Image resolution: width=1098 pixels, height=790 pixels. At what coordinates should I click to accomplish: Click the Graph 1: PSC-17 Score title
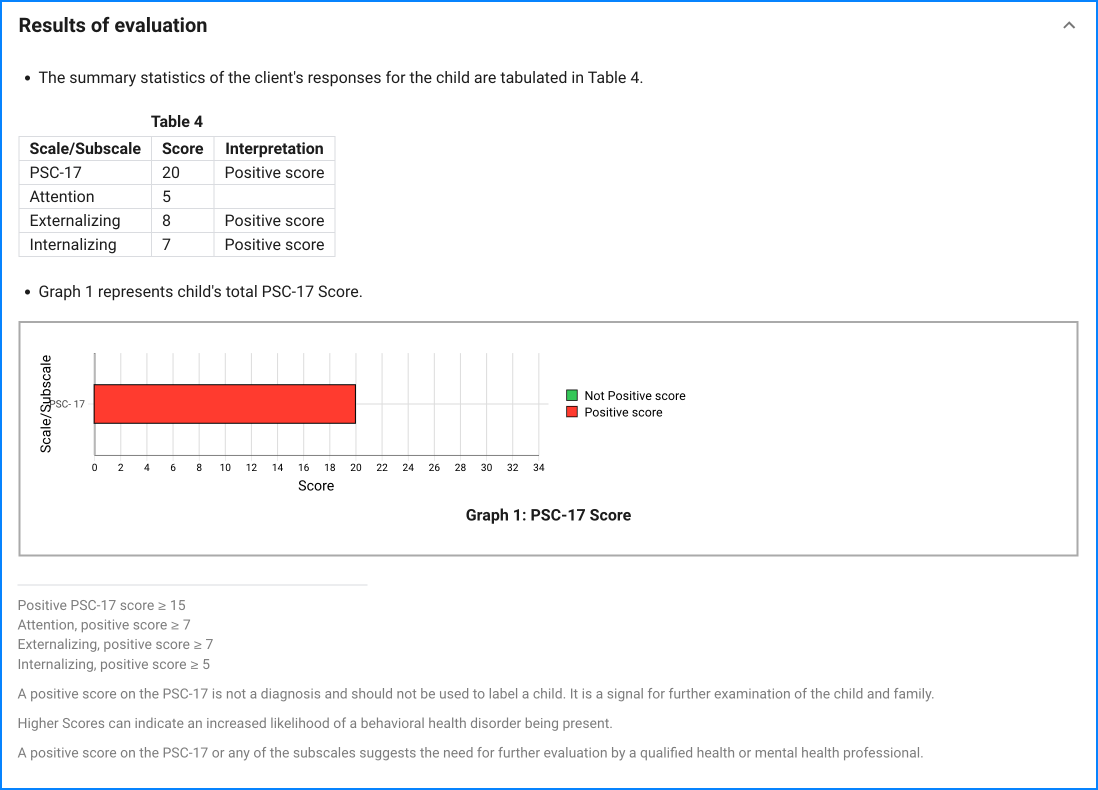(x=548, y=515)
